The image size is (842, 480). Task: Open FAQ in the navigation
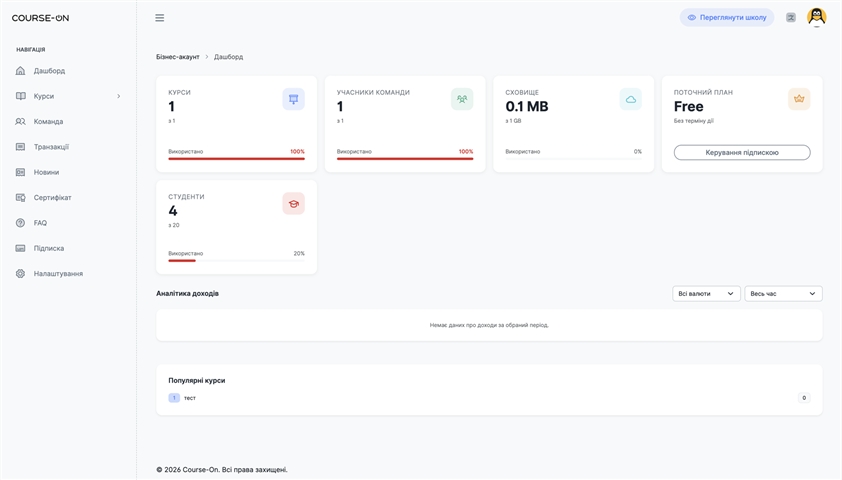point(40,223)
